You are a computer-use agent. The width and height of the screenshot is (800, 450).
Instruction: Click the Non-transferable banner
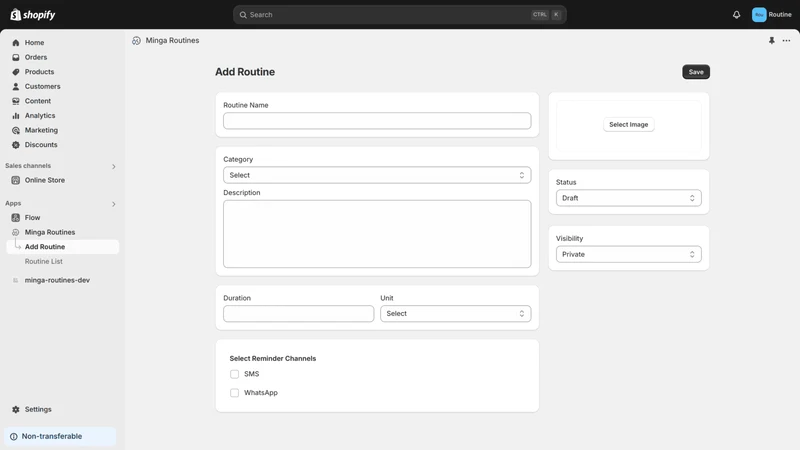(60, 437)
